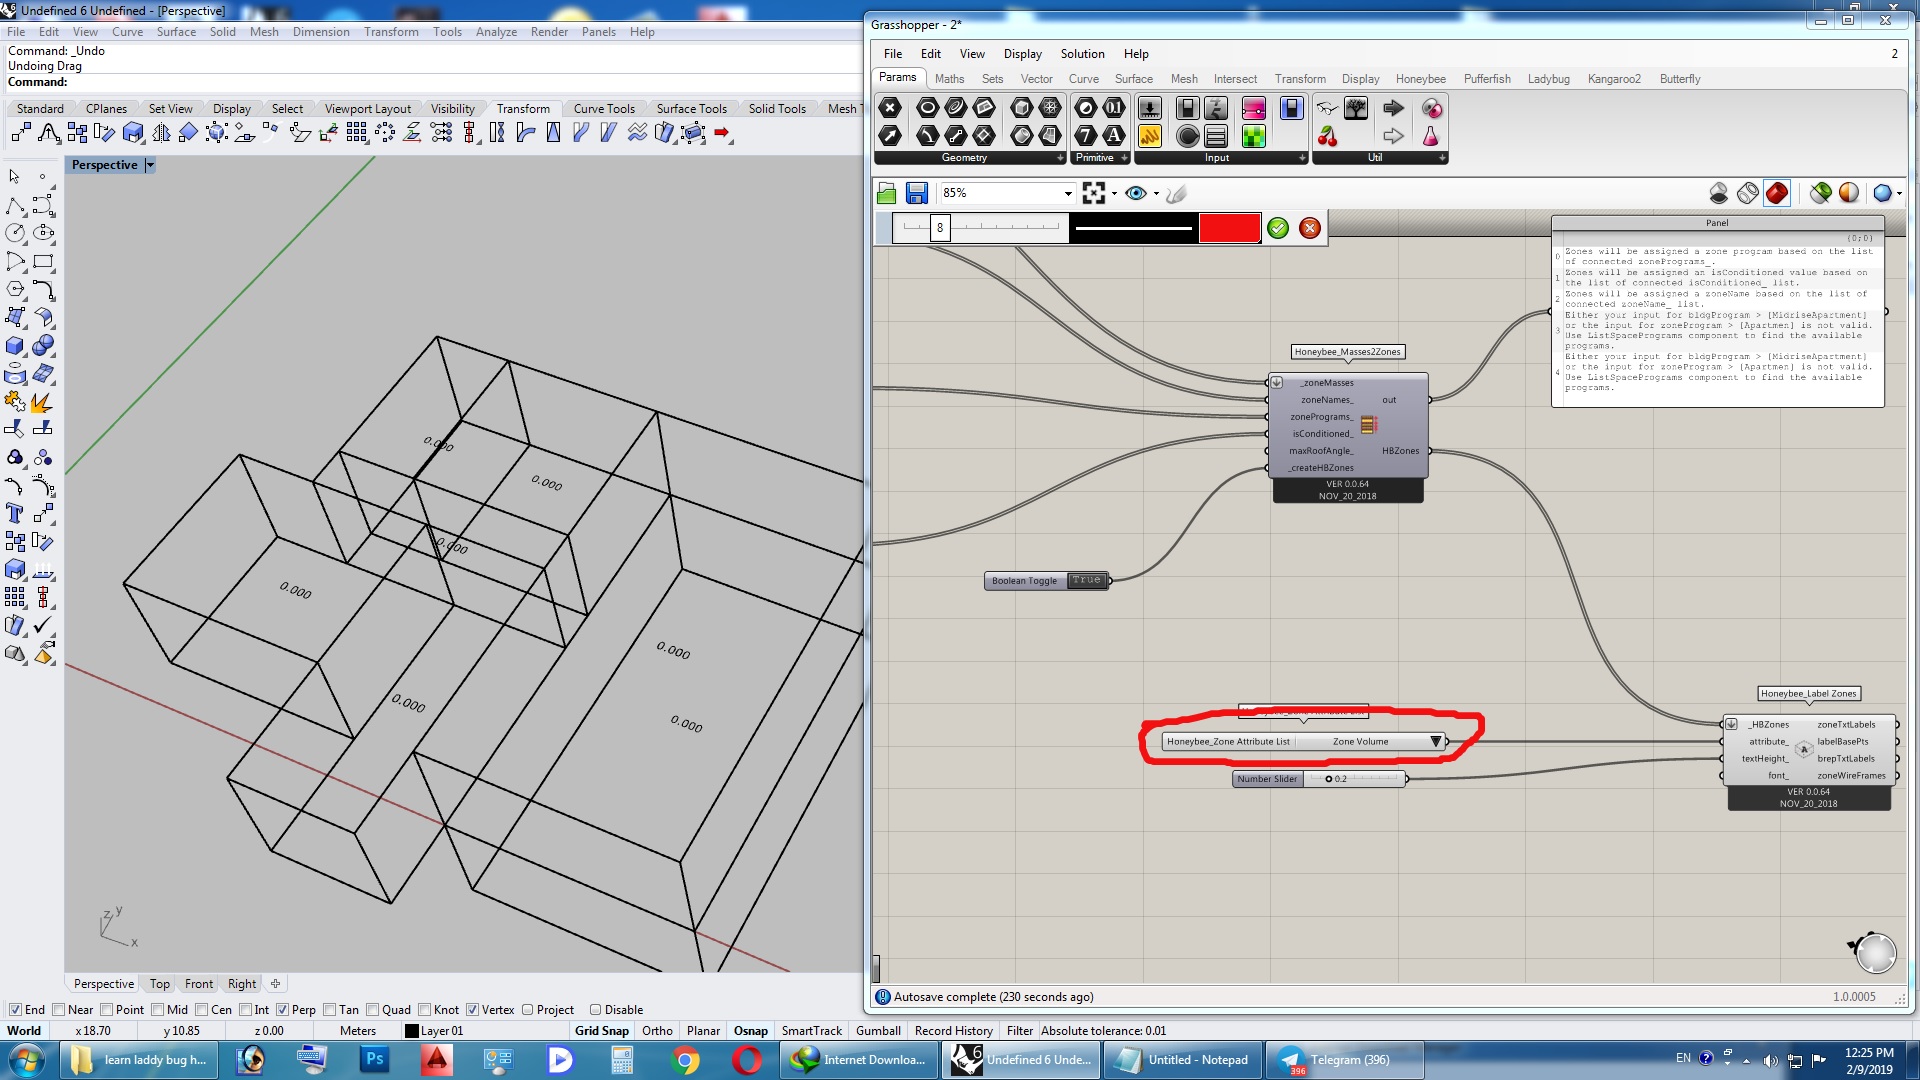Screen dimensions: 1920x1080
Task: Select the Gradient input component icon
Action: pos(1254,107)
